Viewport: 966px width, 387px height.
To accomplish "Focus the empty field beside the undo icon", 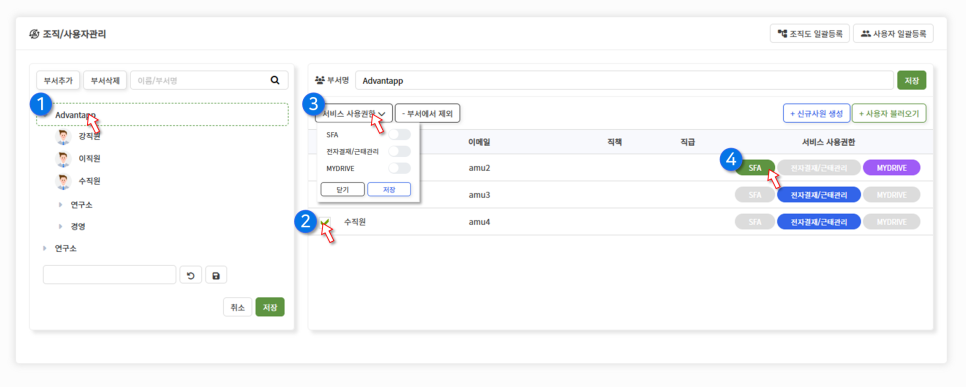I will click(110, 275).
